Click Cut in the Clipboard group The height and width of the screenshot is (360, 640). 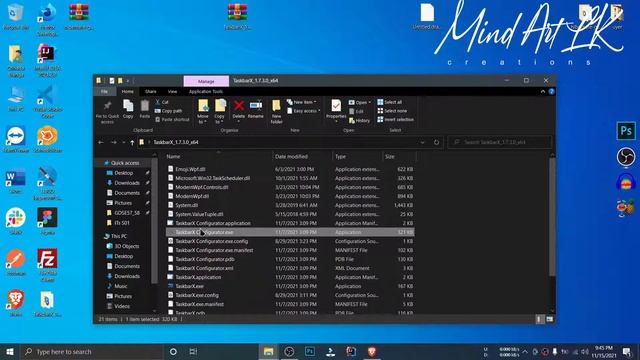162,102
